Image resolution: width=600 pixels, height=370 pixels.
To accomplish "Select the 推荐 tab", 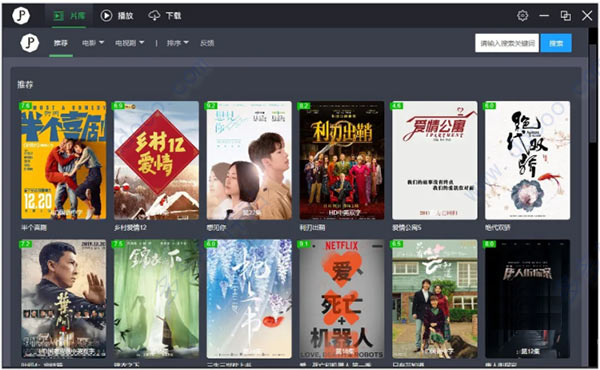I will (61, 43).
